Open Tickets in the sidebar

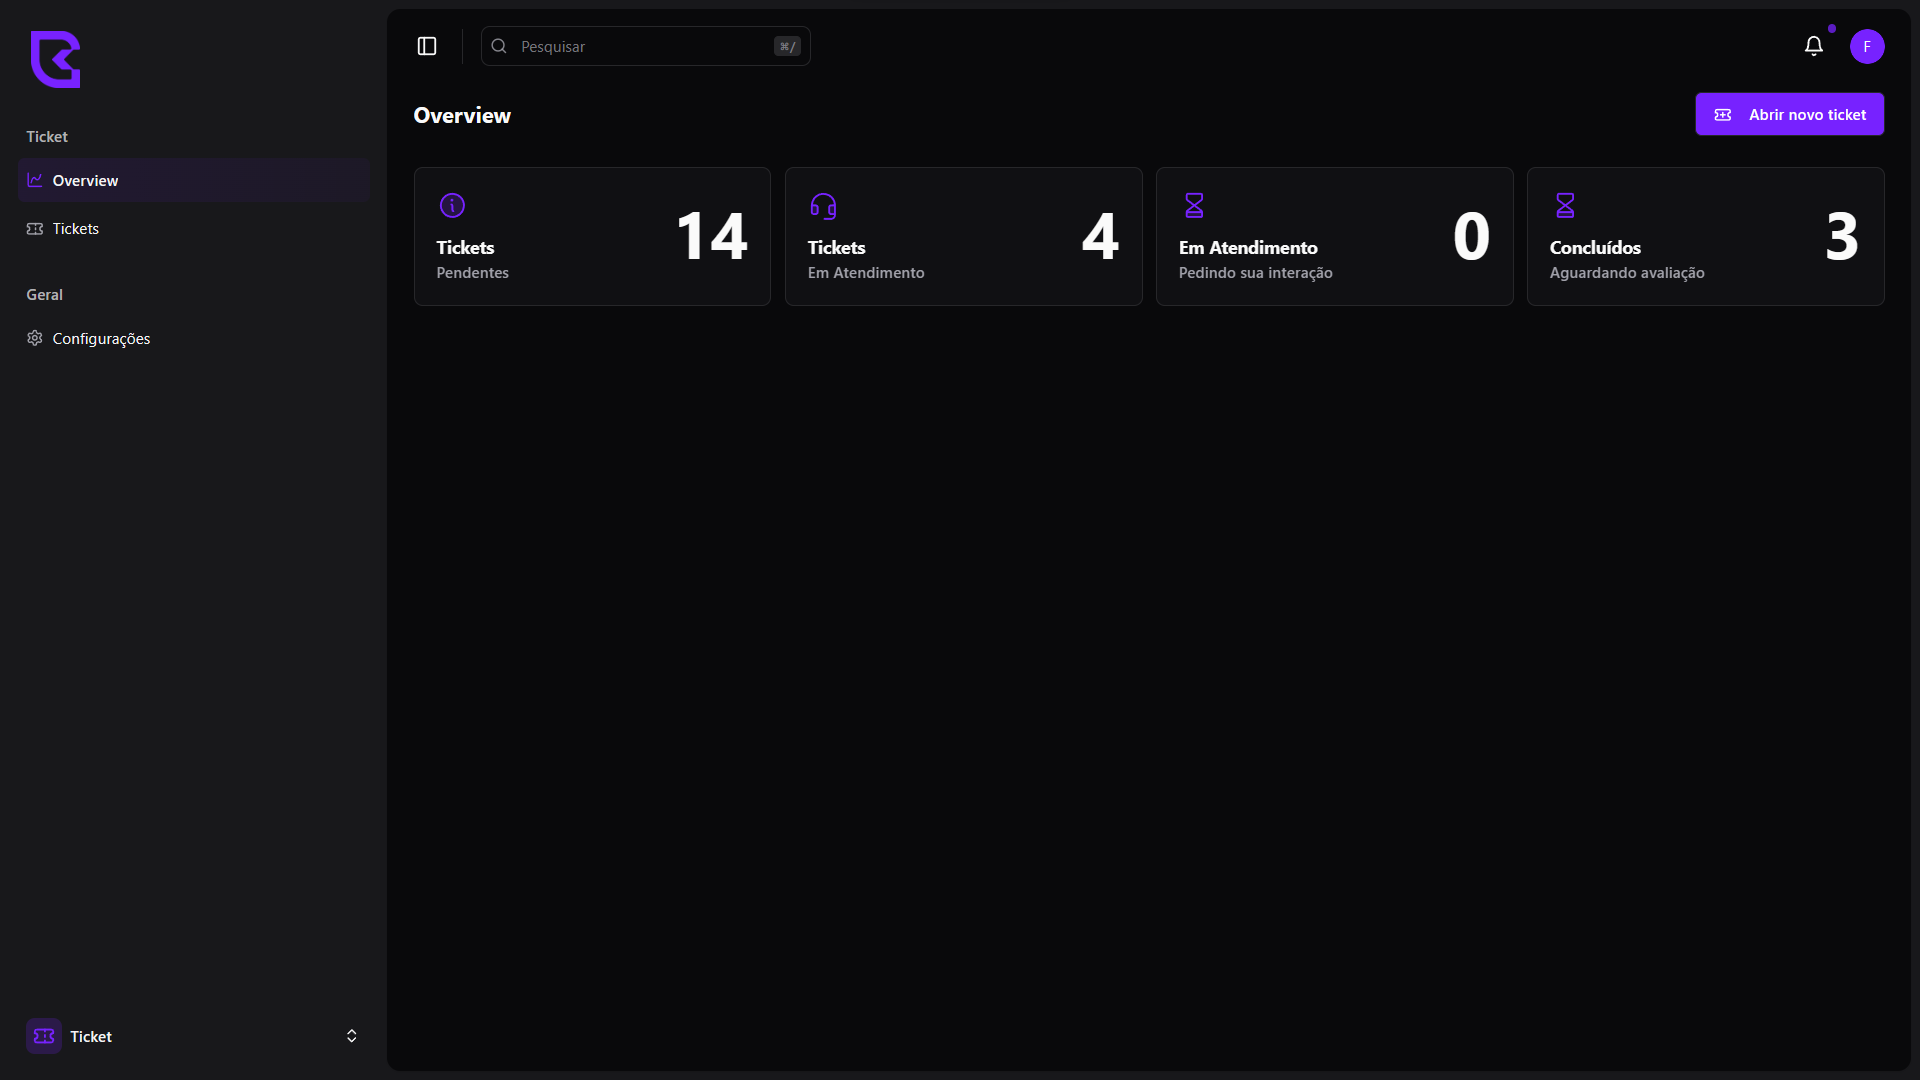pos(76,228)
